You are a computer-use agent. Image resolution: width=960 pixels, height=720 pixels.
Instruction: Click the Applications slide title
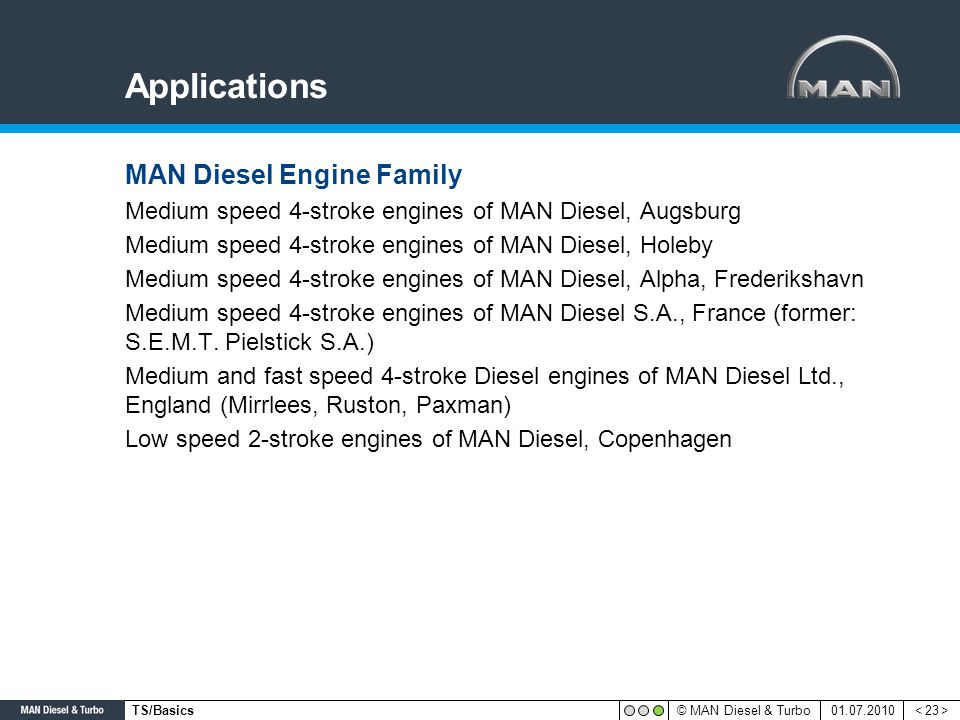pos(226,86)
